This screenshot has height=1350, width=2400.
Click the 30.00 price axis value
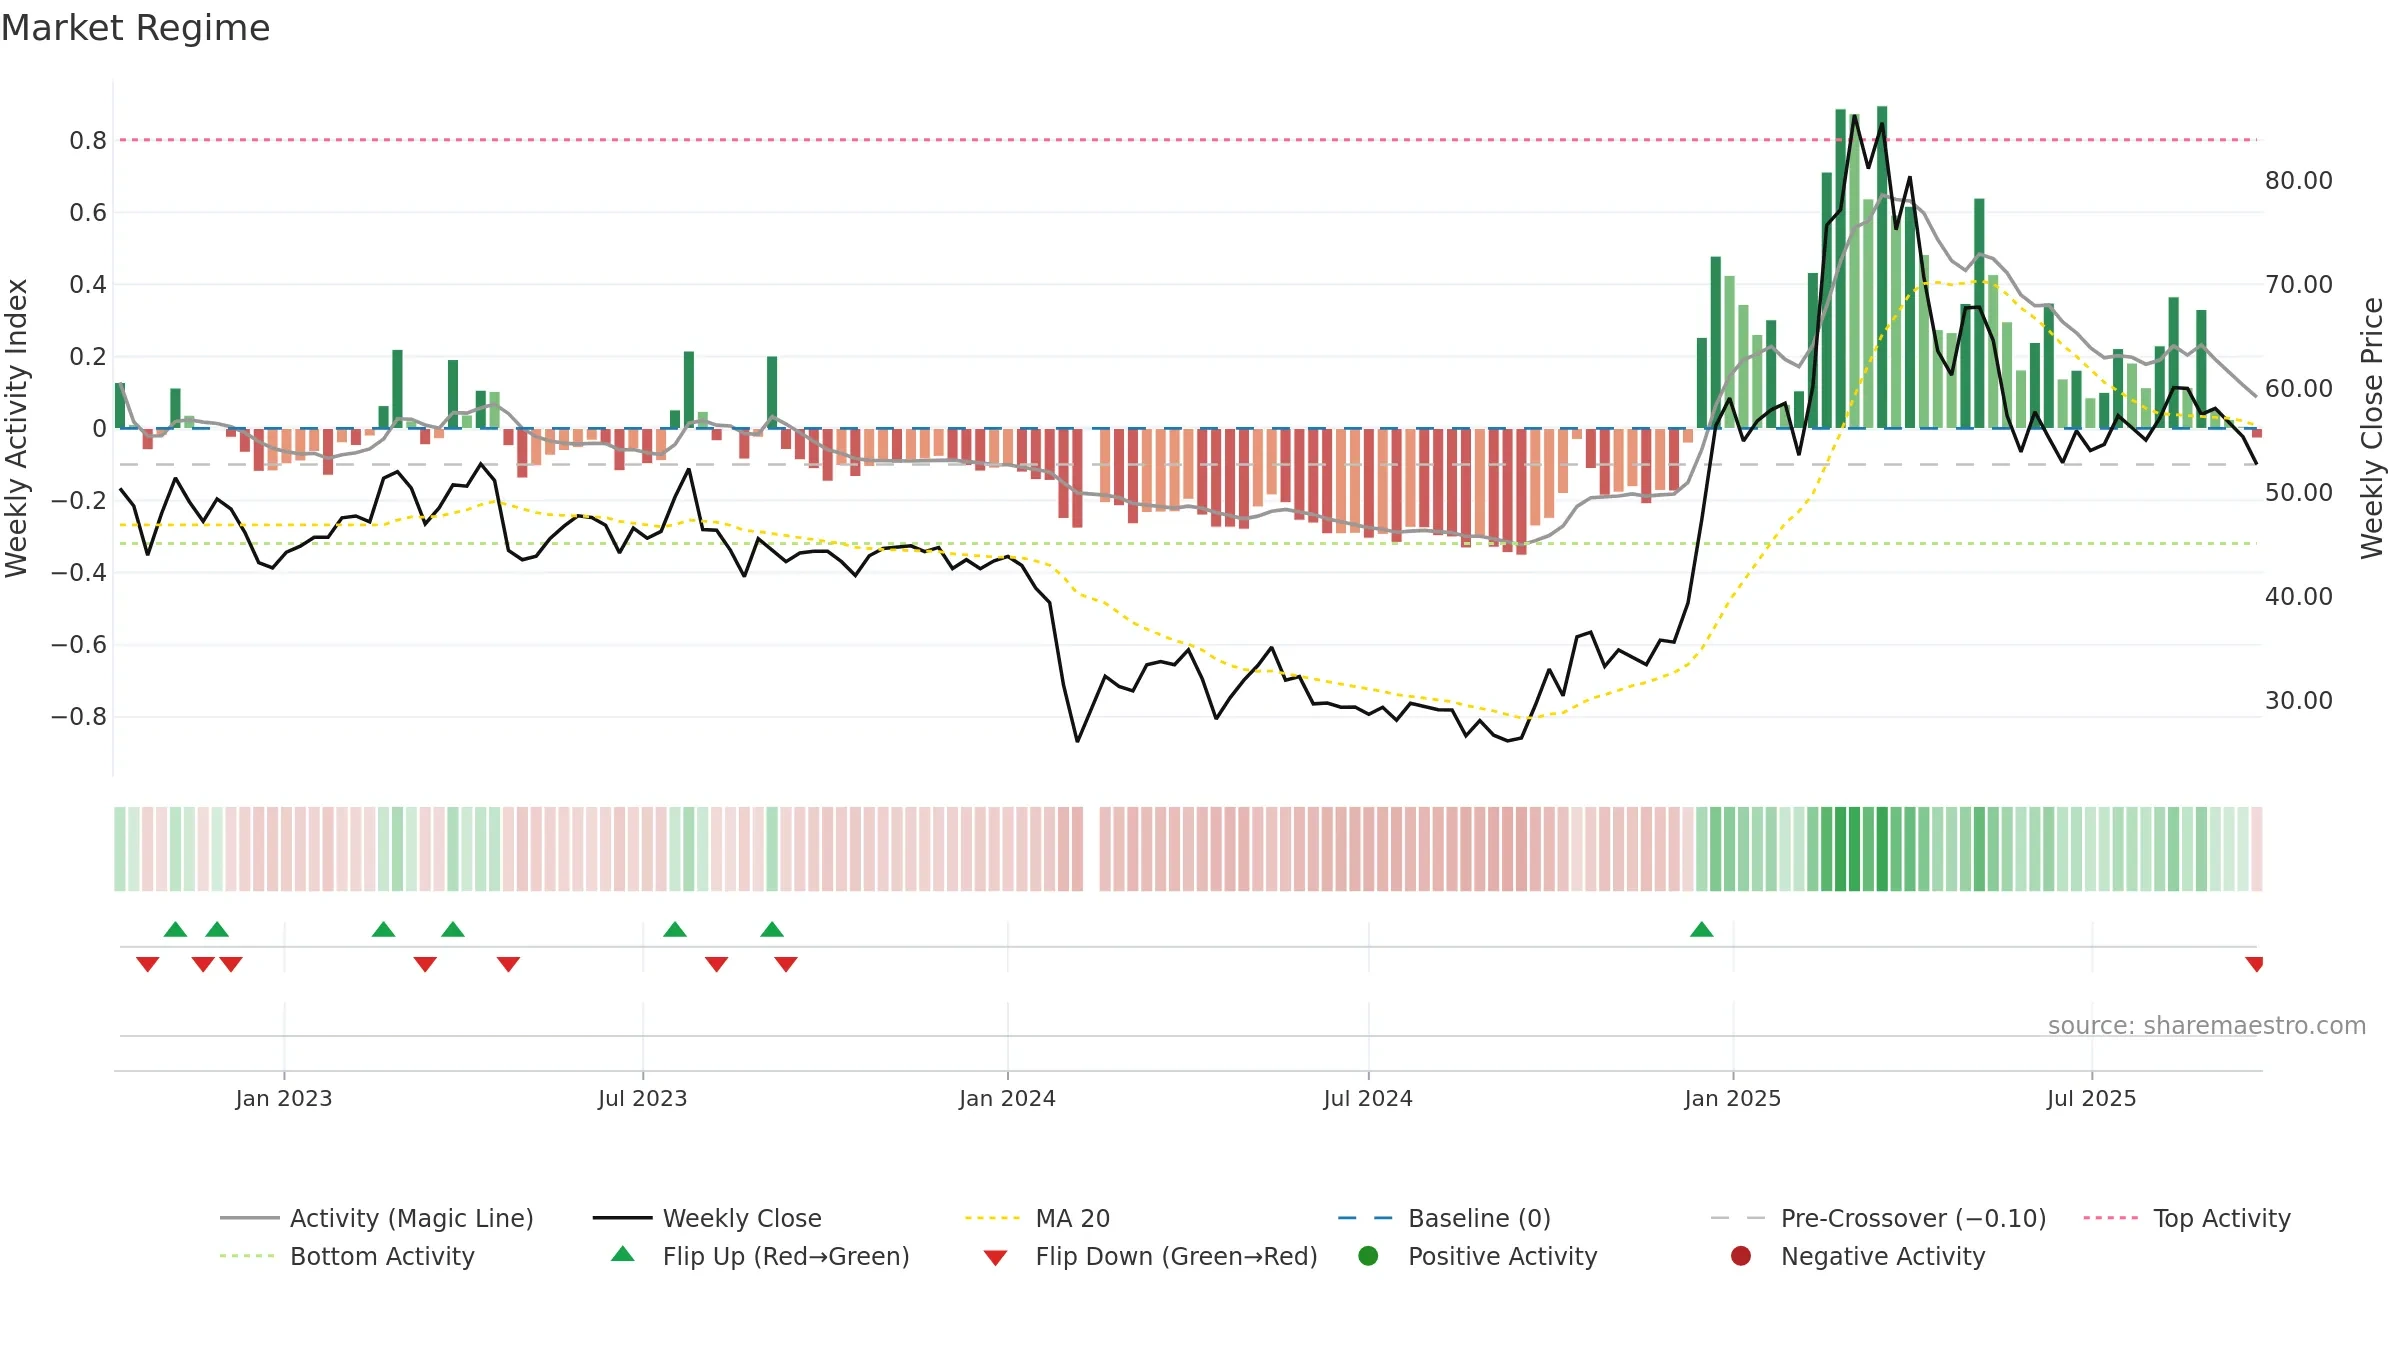tap(2299, 700)
